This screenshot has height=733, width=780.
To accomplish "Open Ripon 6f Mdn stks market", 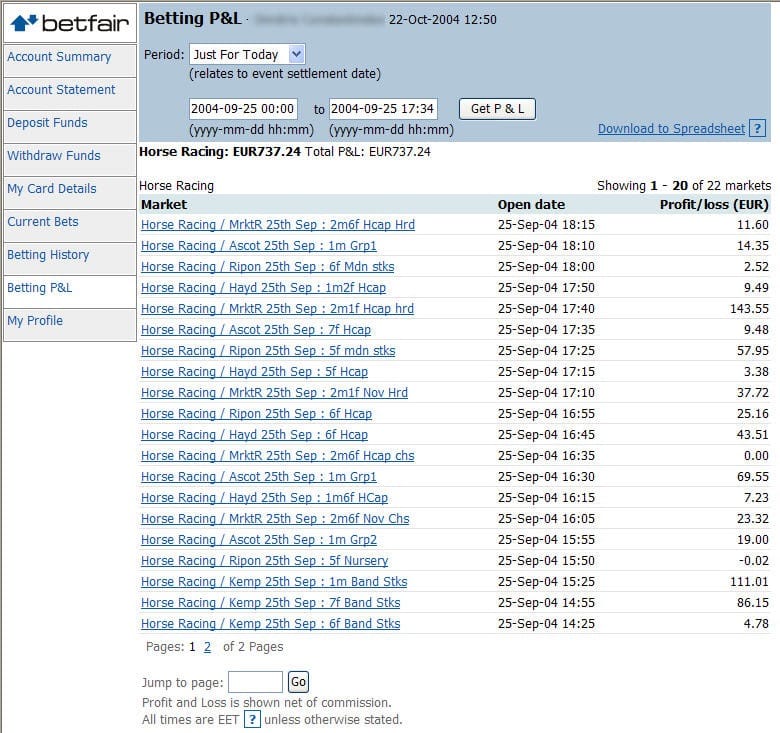I will click(x=268, y=267).
